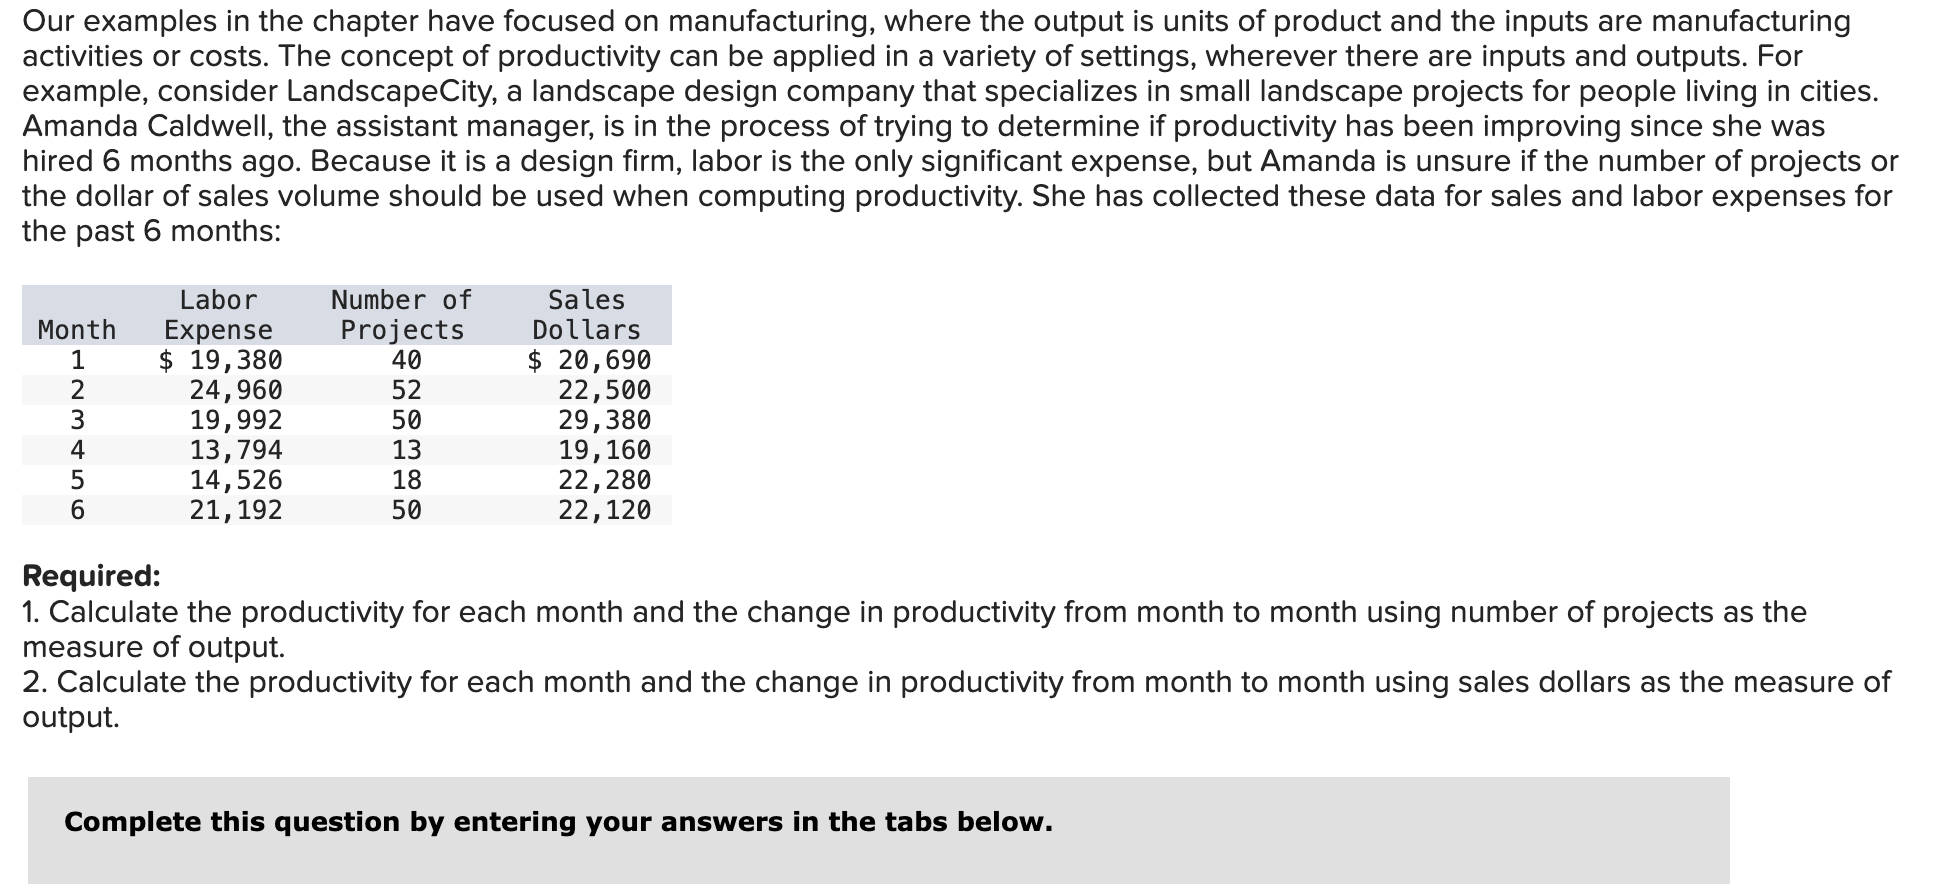Click the 24,960 labor expense value
Screen dimensions: 1936x894
(237, 390)
